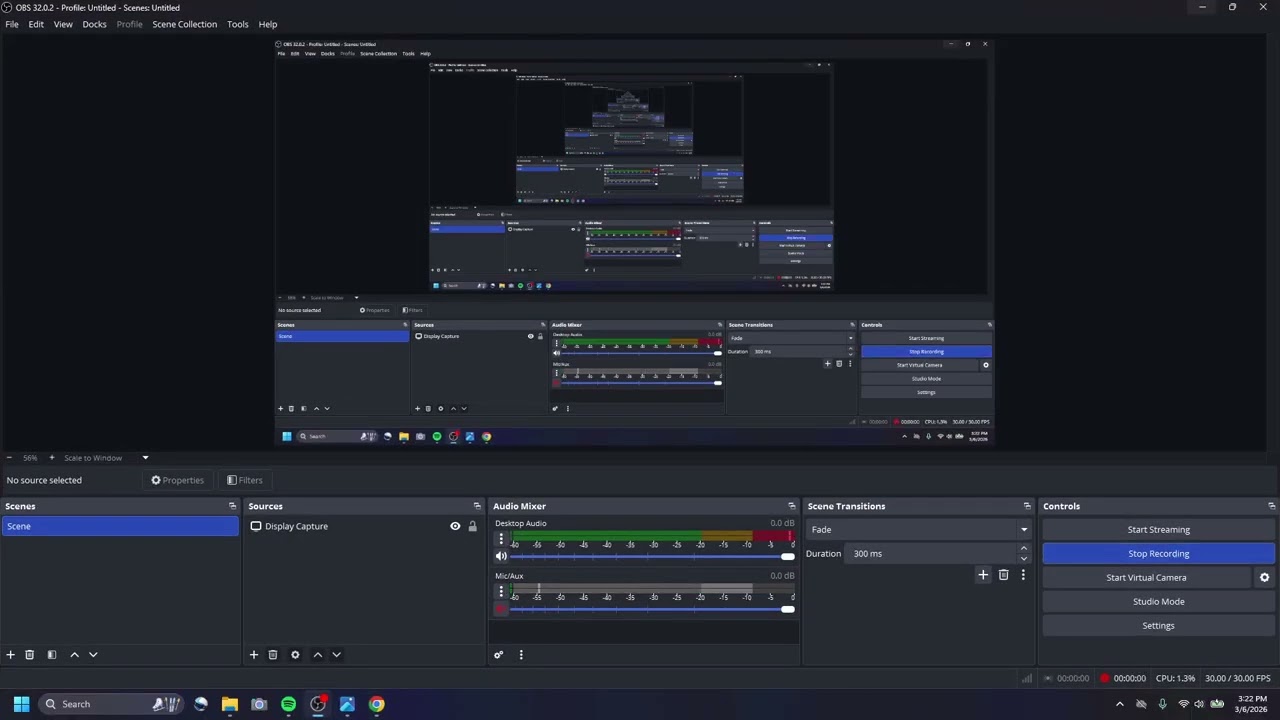Click Start Streaming button
Screen dimensions: 1280x720
pyautogui.click(x=1158, y=530)
